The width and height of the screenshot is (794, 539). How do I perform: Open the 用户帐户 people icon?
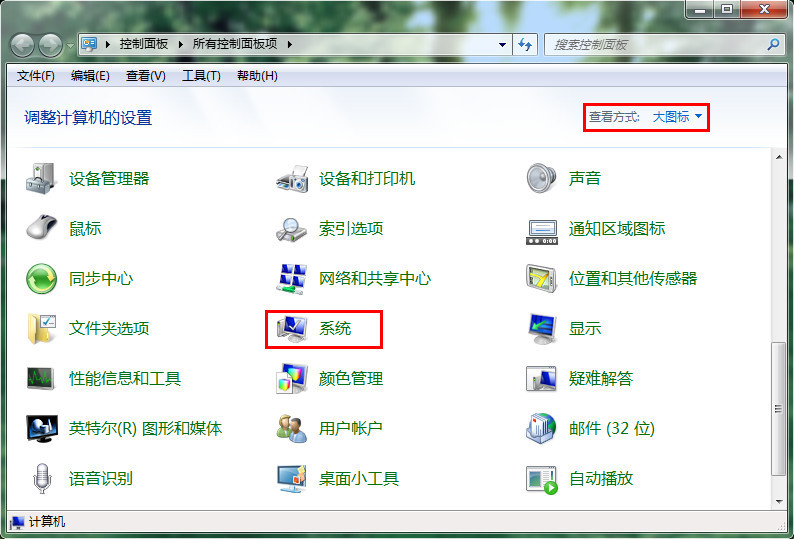click(292, 429)
